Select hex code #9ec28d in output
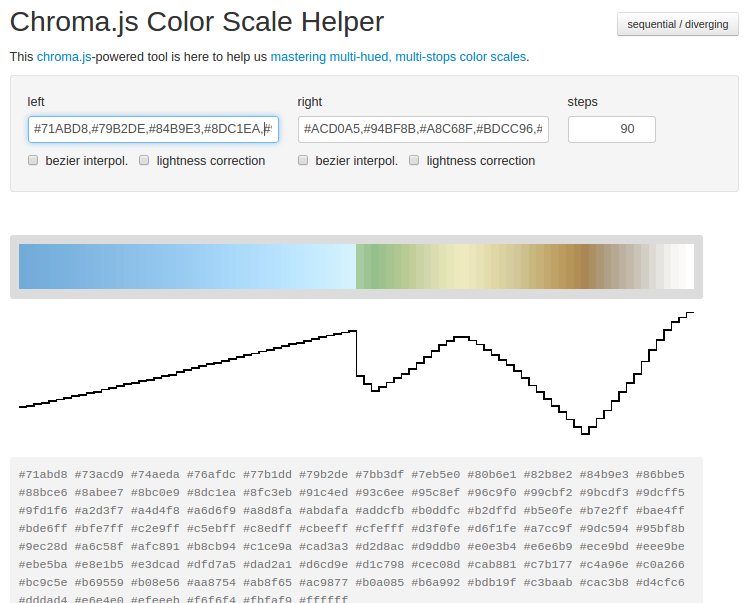The height and width of the screenshot is (603, 749). (43, 547)
